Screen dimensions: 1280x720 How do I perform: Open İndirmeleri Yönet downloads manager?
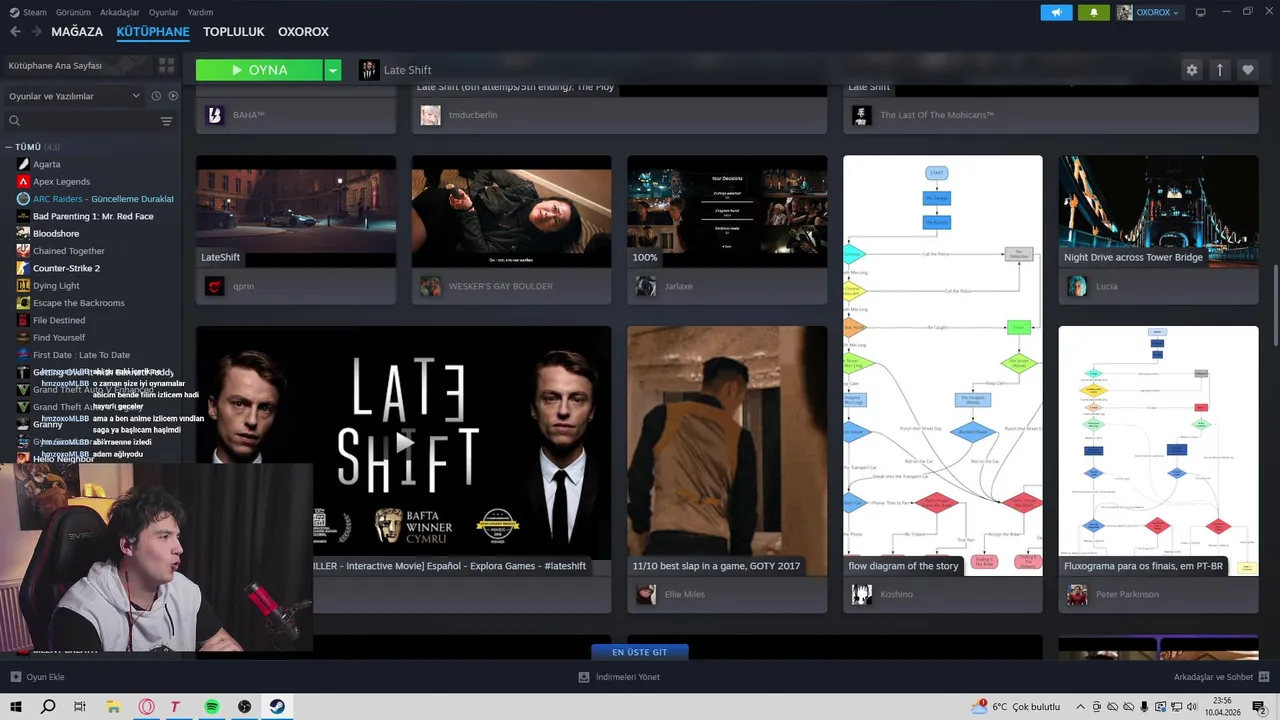pos(619,677)
